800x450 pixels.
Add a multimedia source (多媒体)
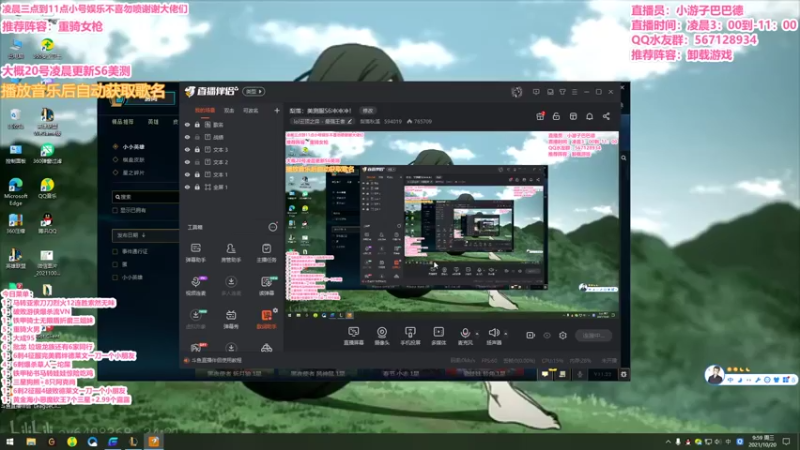click(x=438, y=336)
